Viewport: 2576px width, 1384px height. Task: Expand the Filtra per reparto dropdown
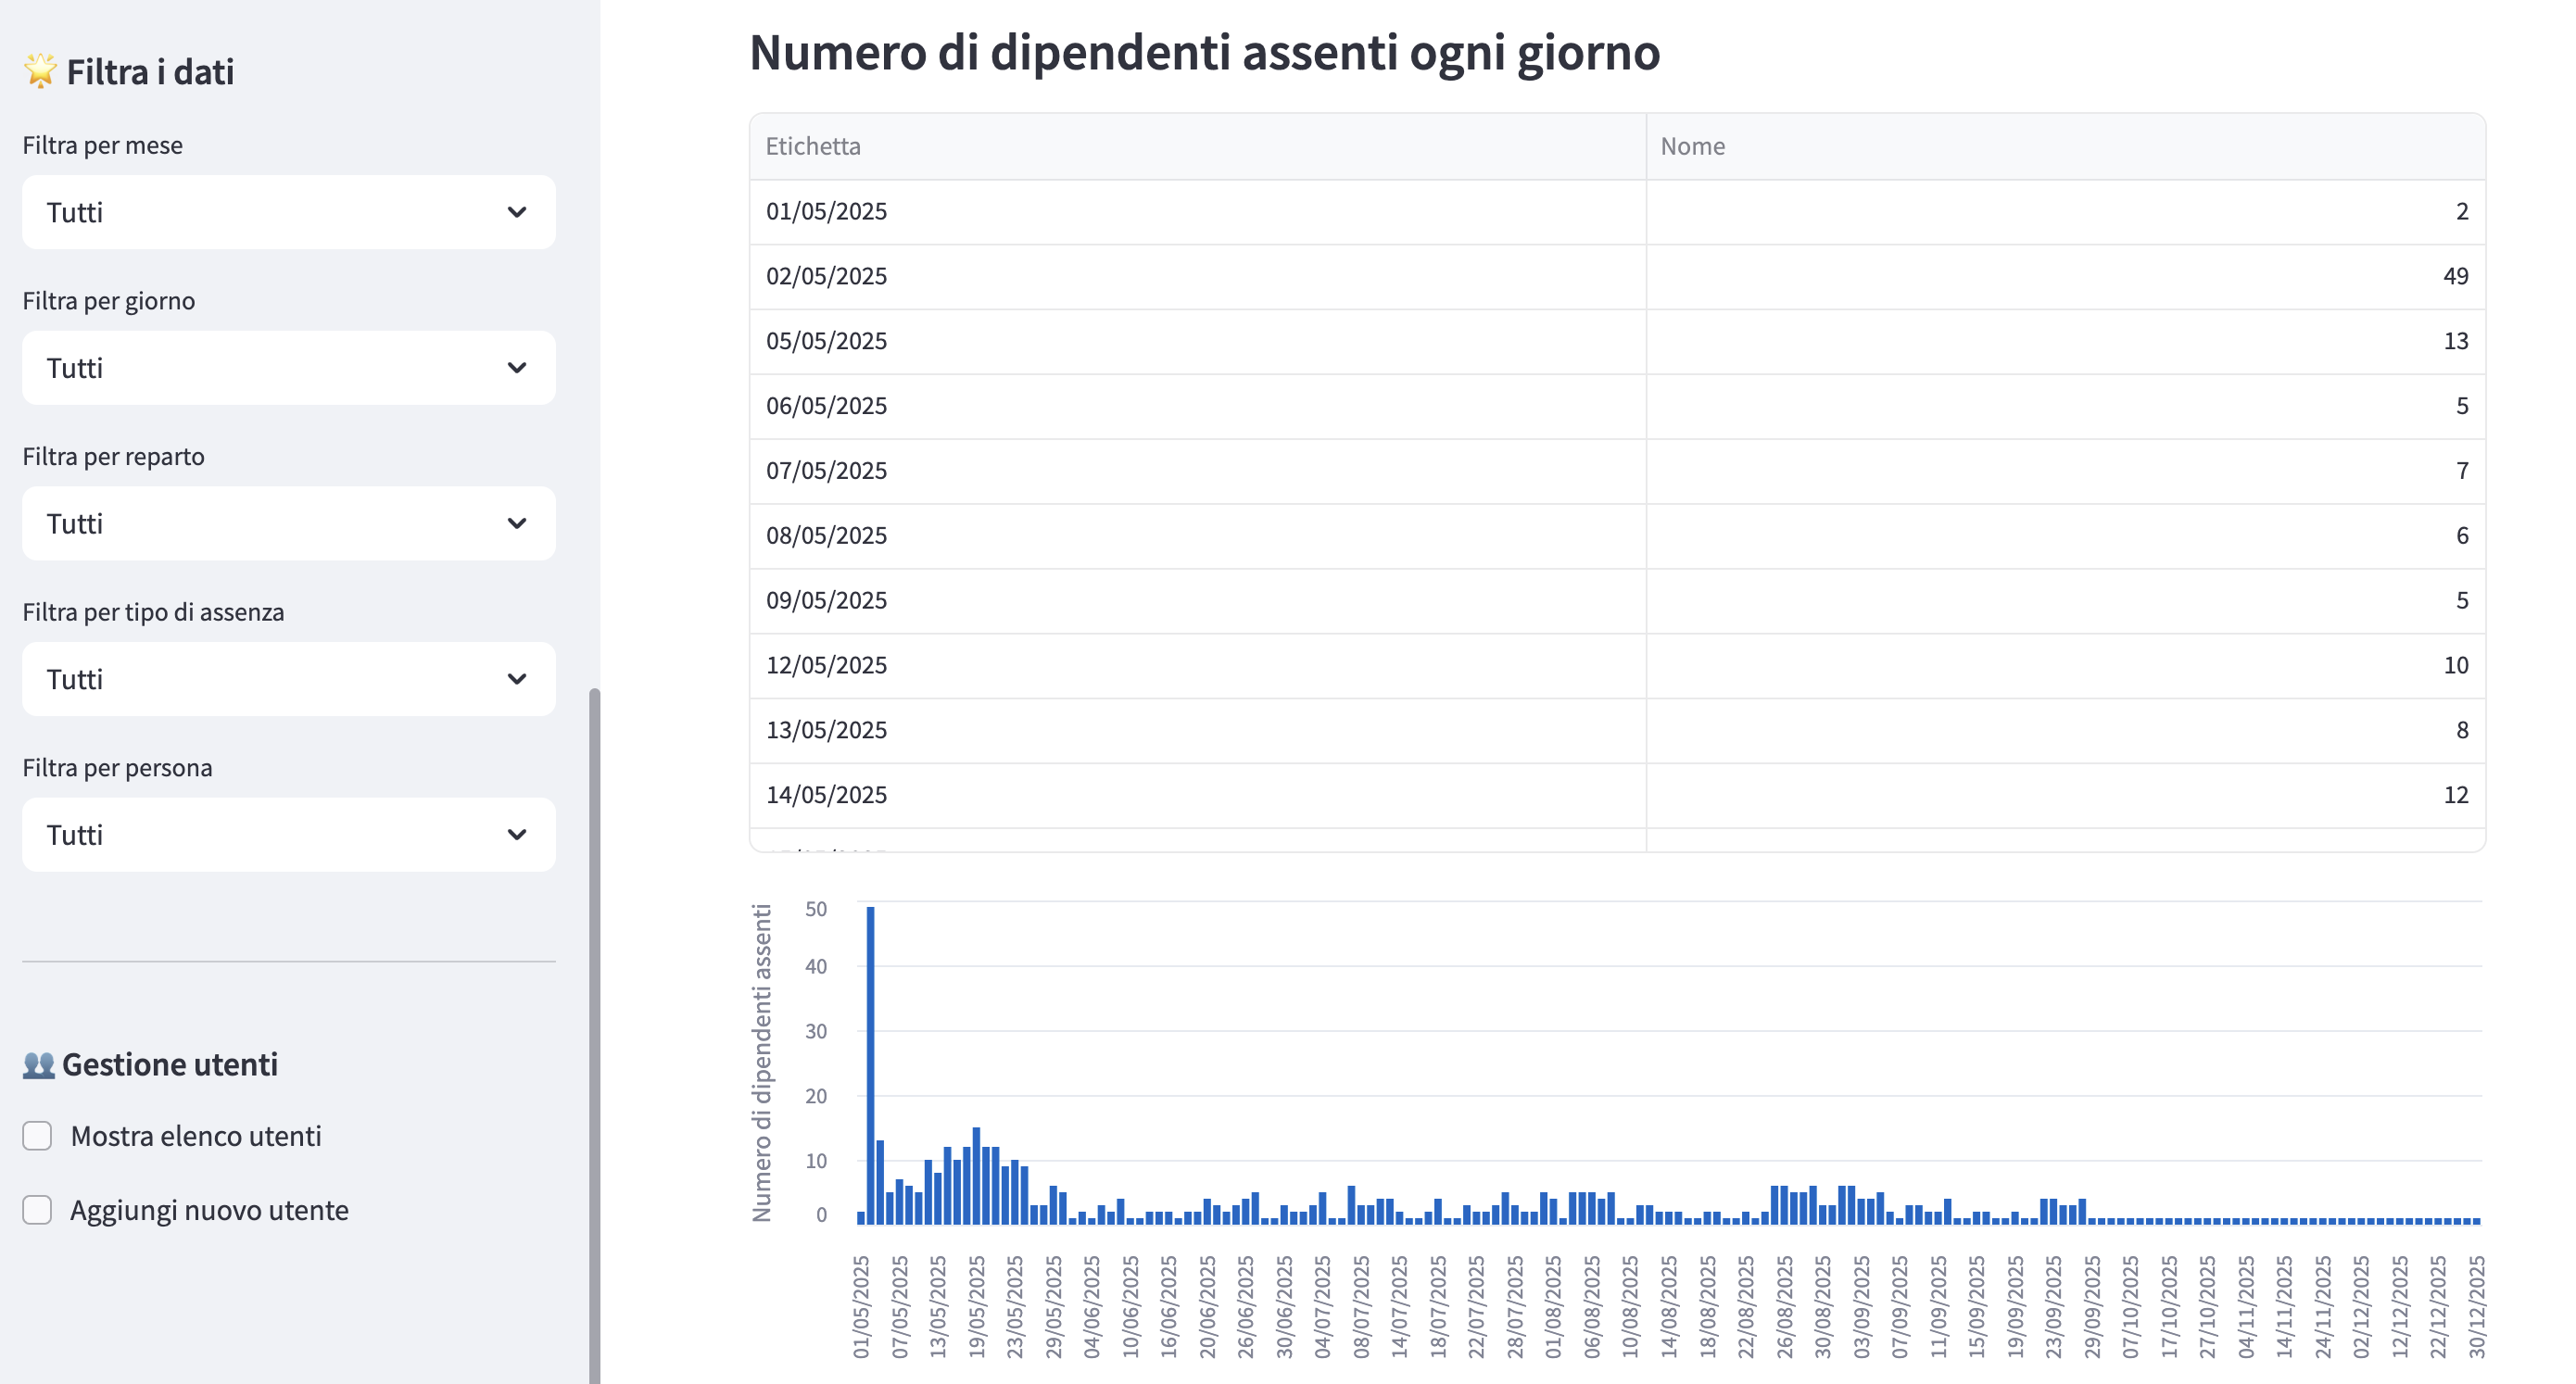click(288, 524)
